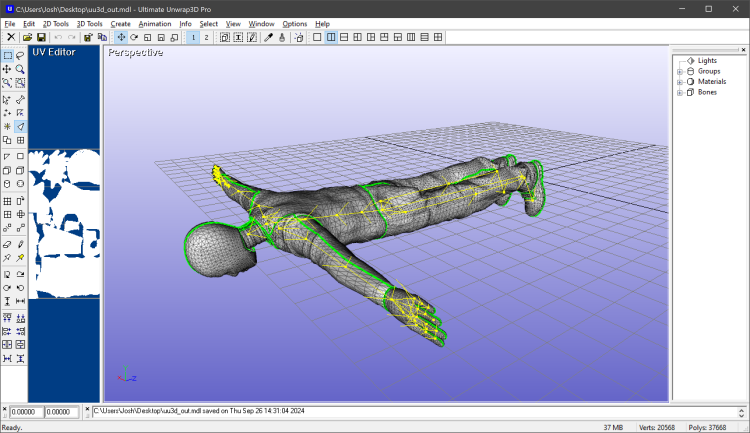Open the Animation menu
The height and width of the screenshot is (433, 750).
(x=155, y=24)
